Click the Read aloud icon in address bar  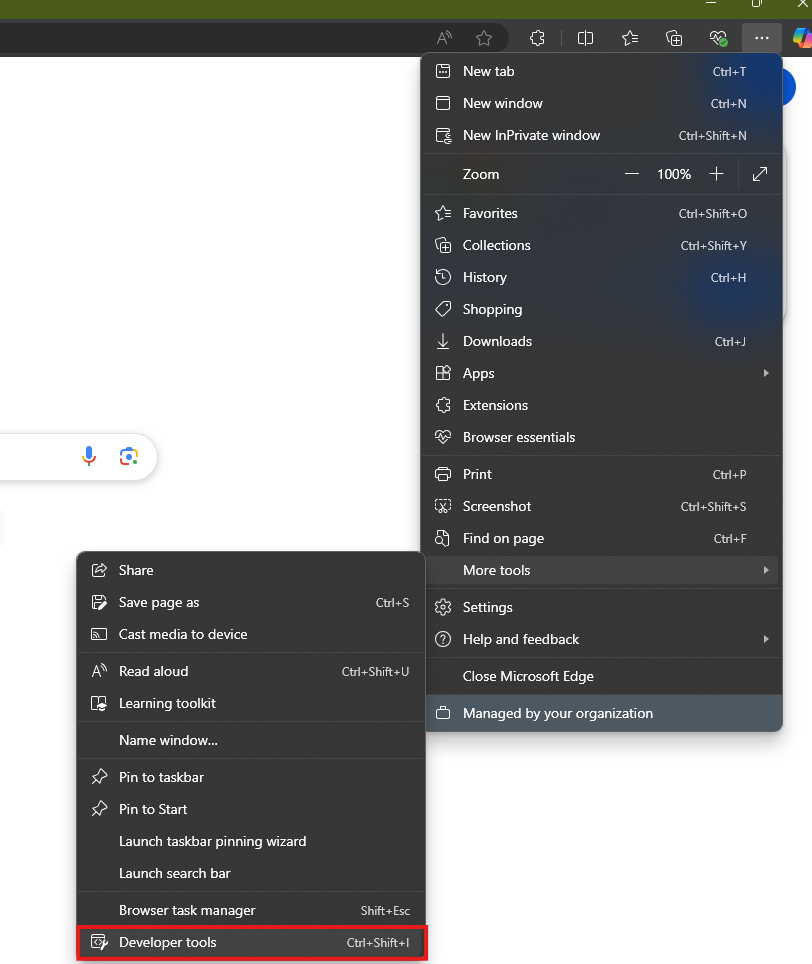coord(445,38)
